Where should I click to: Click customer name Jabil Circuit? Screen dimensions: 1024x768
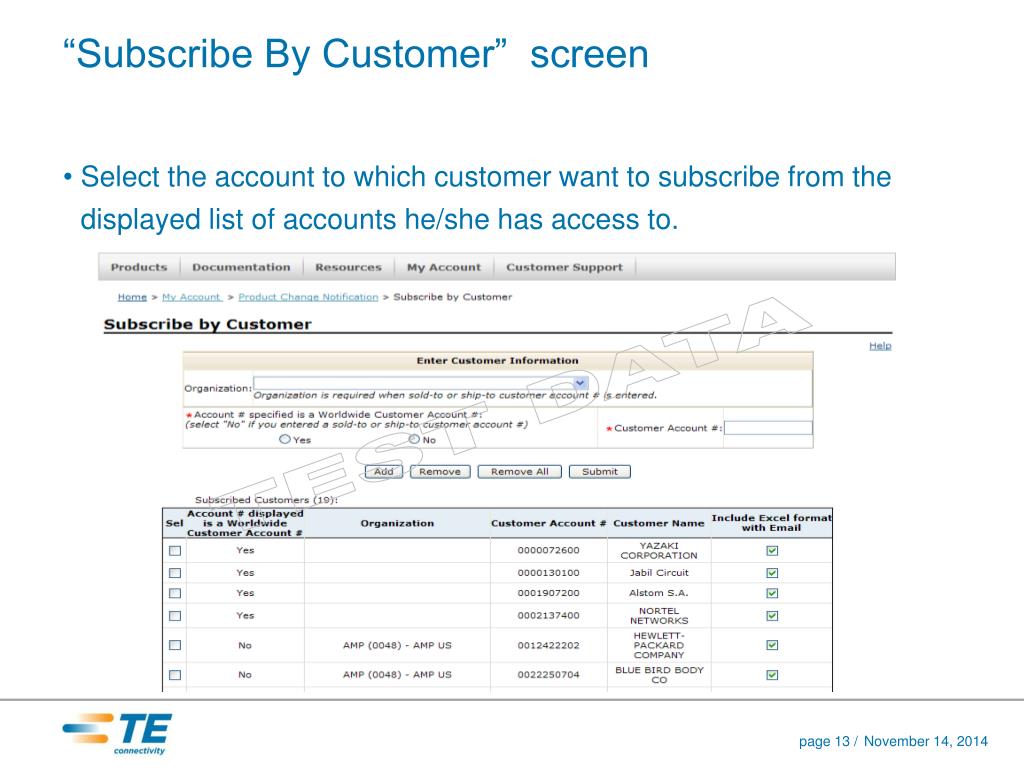pyautogui.click(x=659, y=573)
